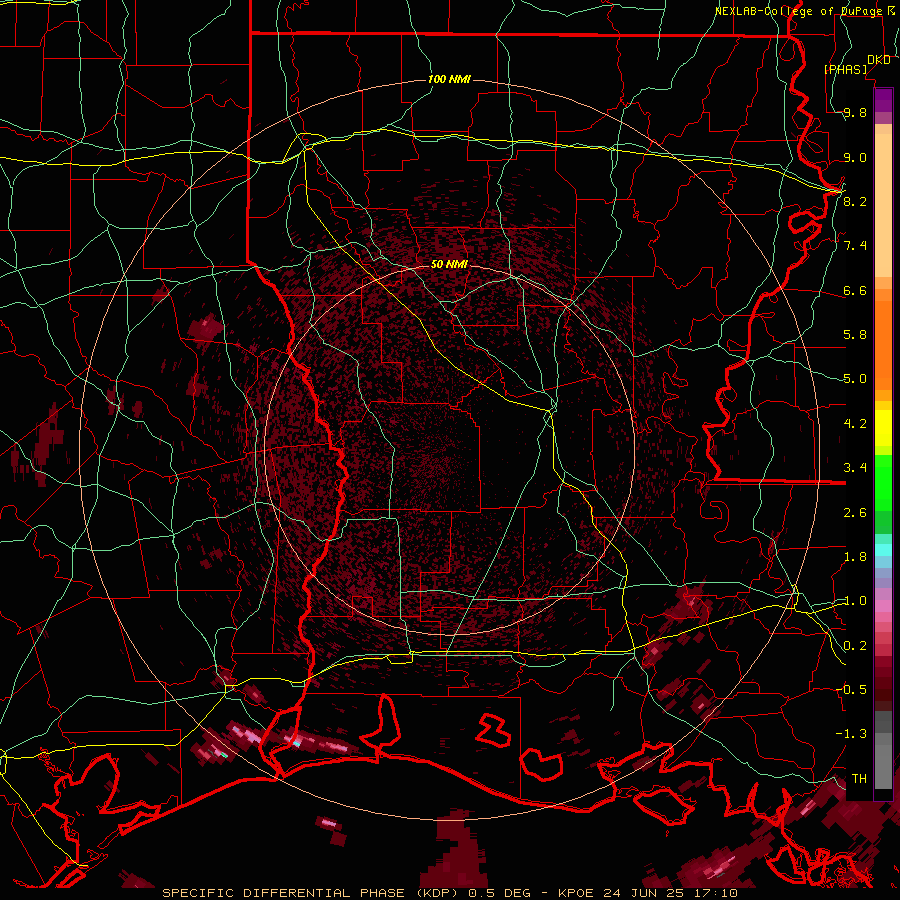Image resolution: width=900 pixels, height=900 pixels.
Task: Click the 9.8 value on color scale
Action: [855, 112]
